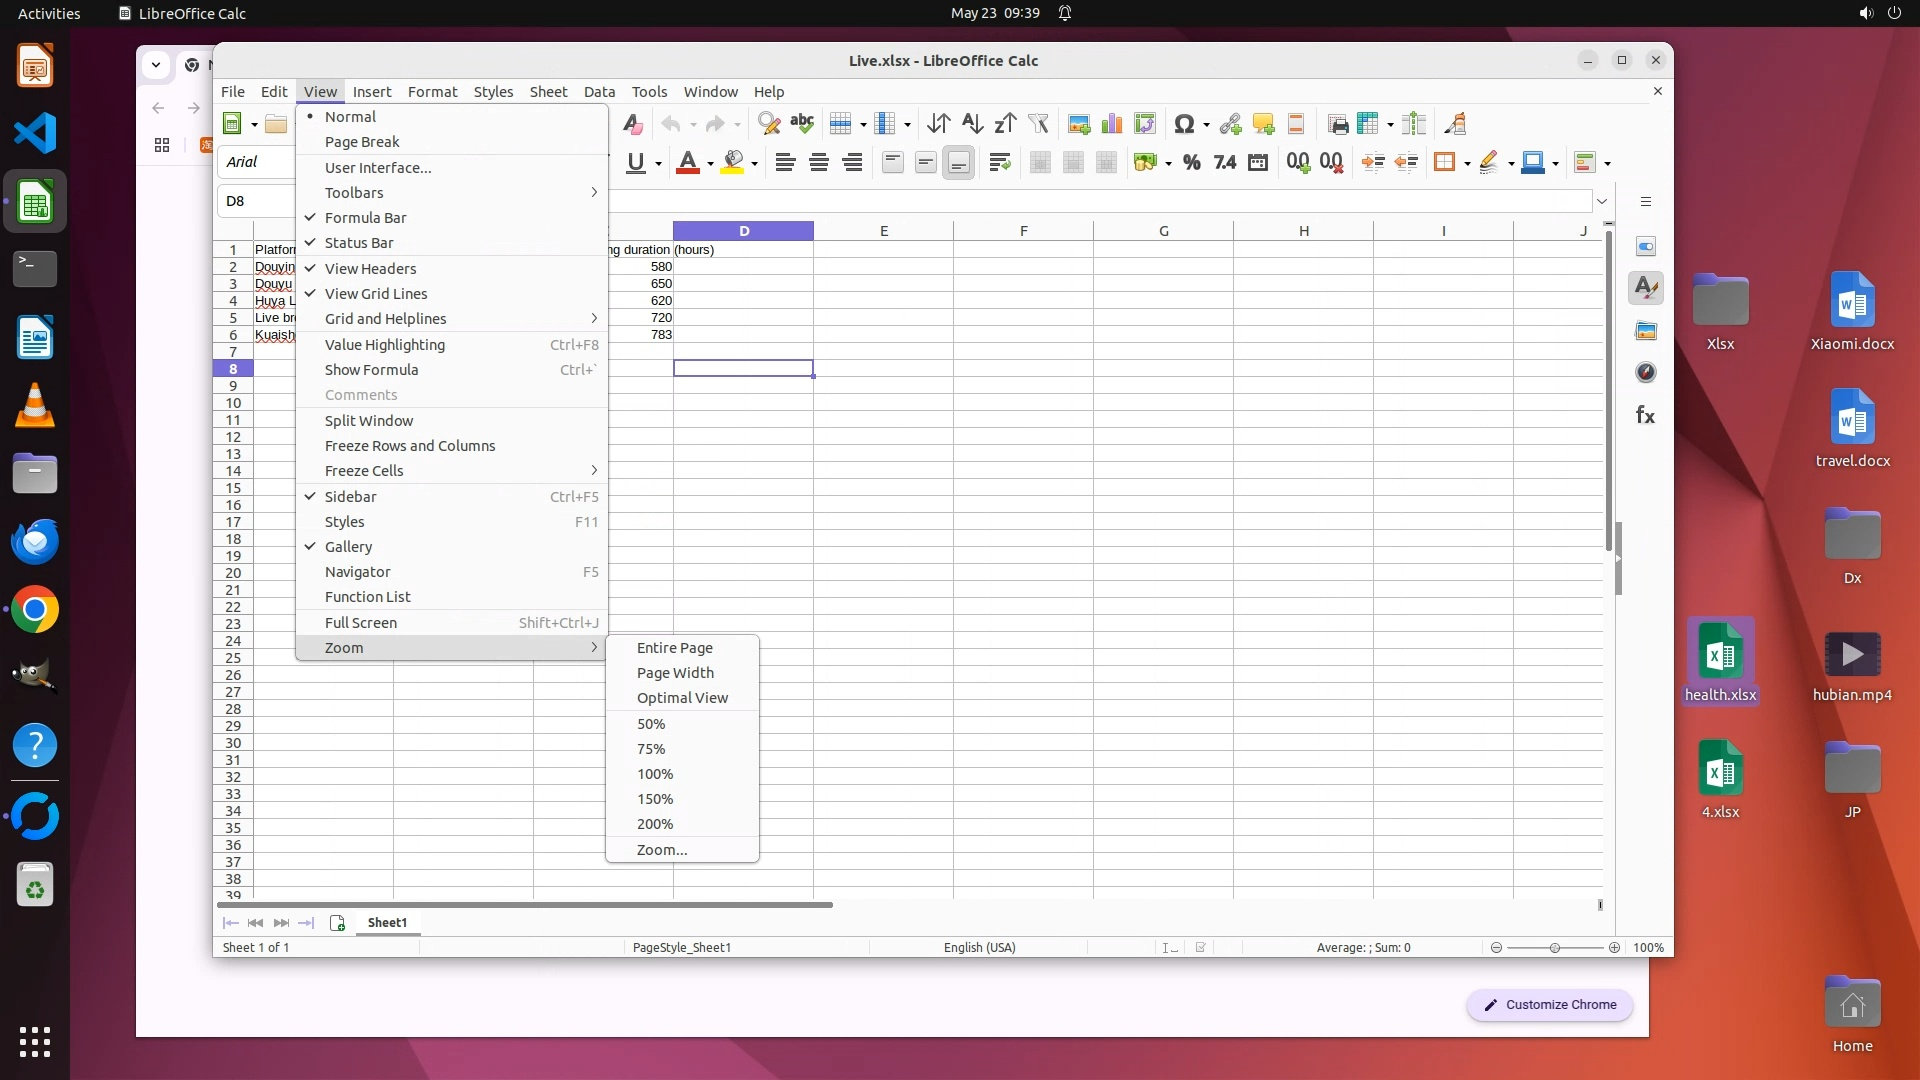The image size is (1920, 1080).
Task: Click the Insert Special Character omega icon
Action: [x=1184, y=124]
